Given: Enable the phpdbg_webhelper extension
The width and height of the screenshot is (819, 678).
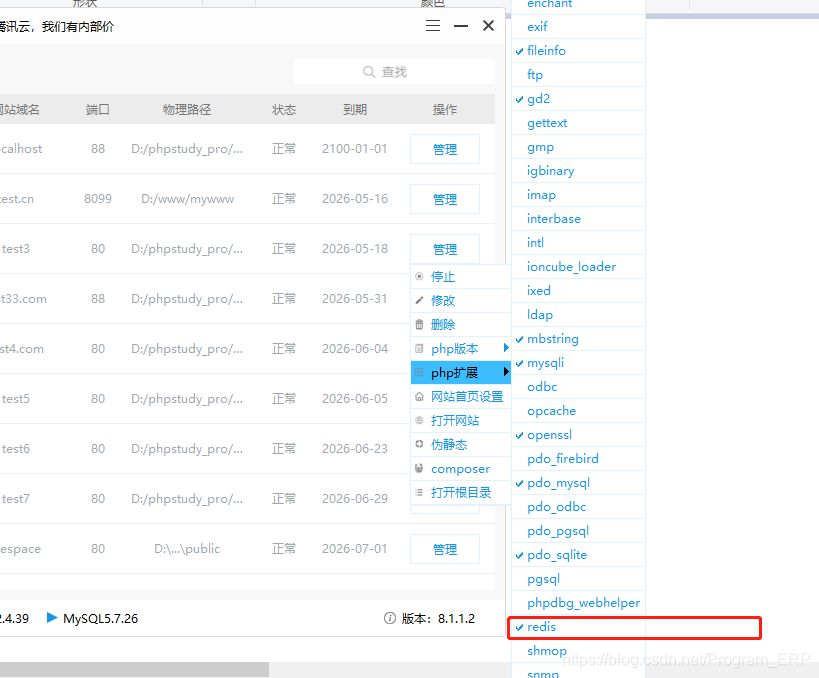Looking at the screenshot, I should [x=578, y=603].
